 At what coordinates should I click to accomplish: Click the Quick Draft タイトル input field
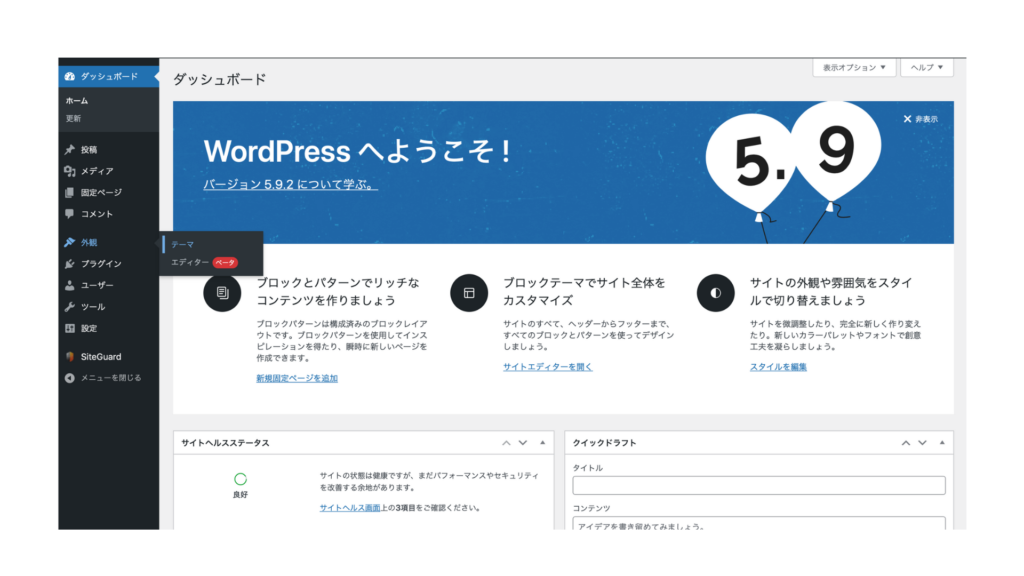759,485
